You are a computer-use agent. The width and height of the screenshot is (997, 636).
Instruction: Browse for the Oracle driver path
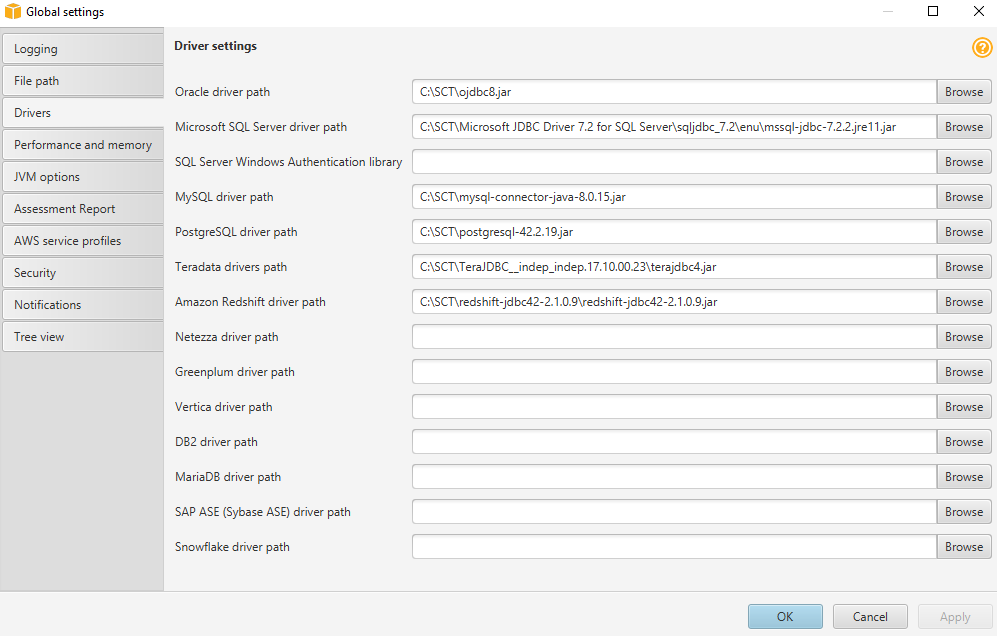click(963, 91)
